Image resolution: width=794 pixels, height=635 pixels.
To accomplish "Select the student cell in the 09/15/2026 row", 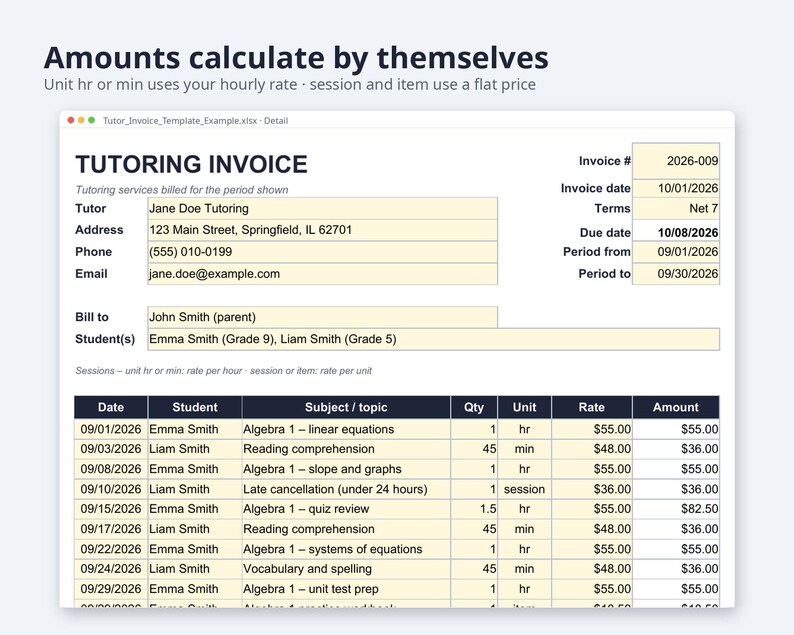I will (x=195, y=509).
